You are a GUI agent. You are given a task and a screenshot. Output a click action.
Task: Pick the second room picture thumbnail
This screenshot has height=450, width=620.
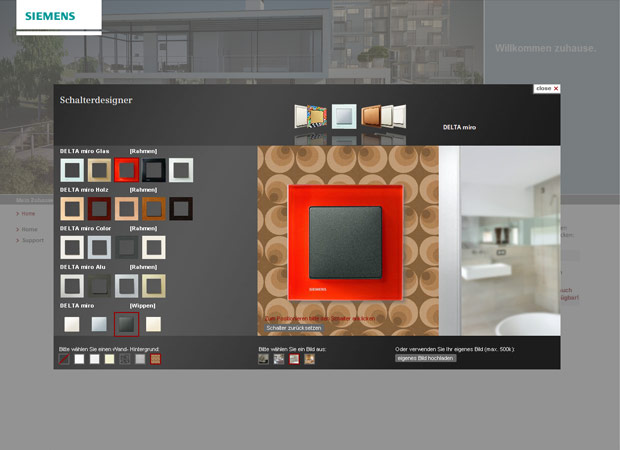coord(279,359)
